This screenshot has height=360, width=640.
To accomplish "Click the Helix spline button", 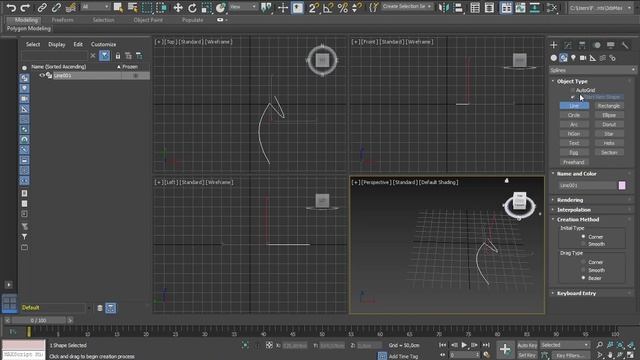I will 609,143.
